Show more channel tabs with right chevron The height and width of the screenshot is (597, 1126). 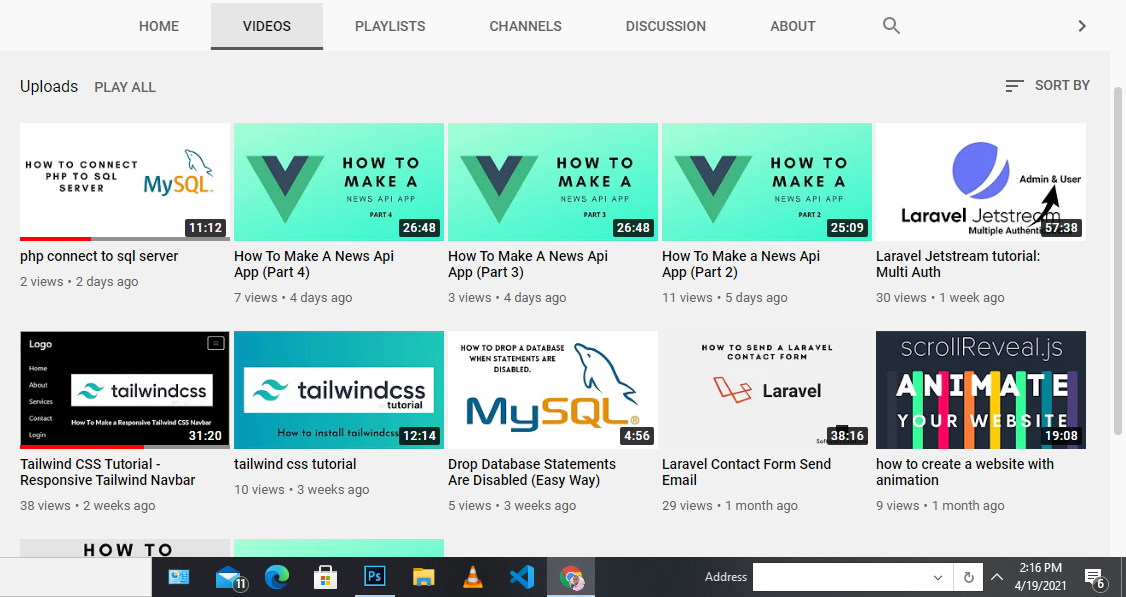1081,26
